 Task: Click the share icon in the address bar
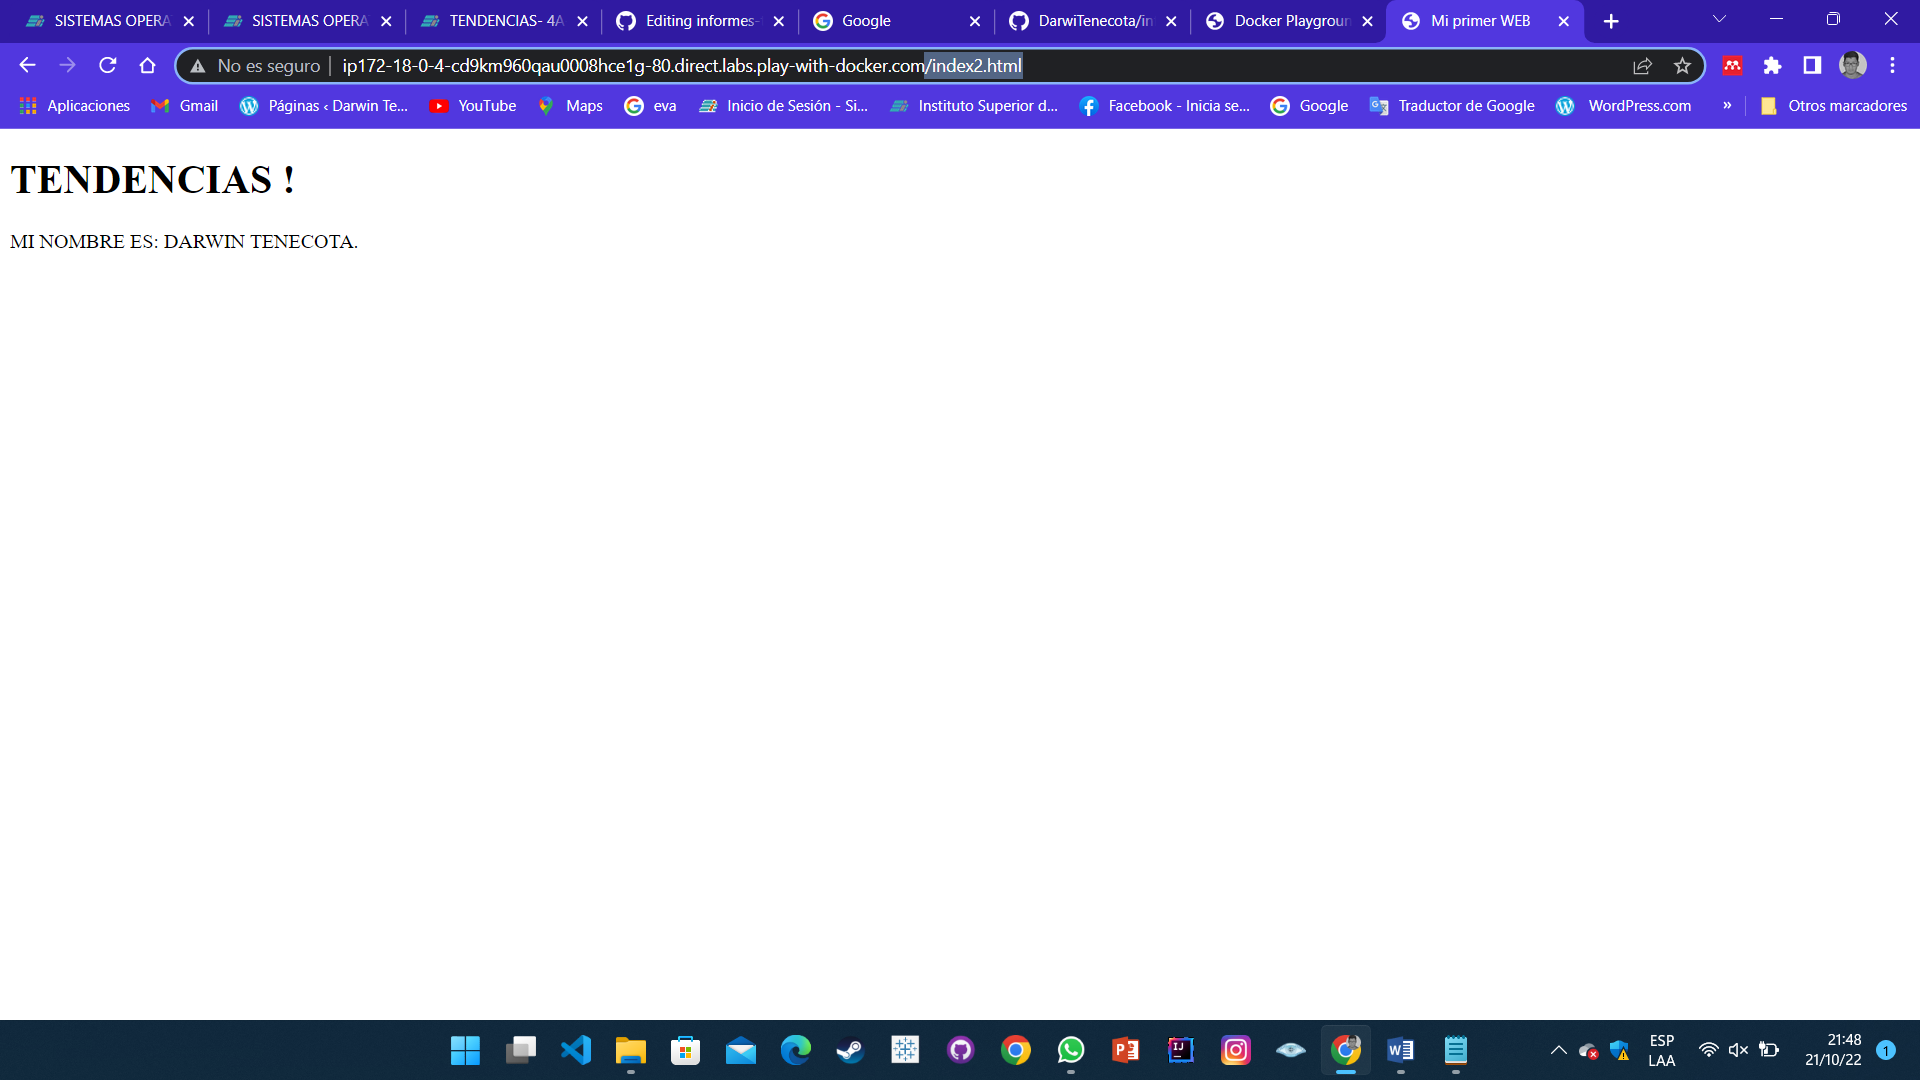(1643, 65)
